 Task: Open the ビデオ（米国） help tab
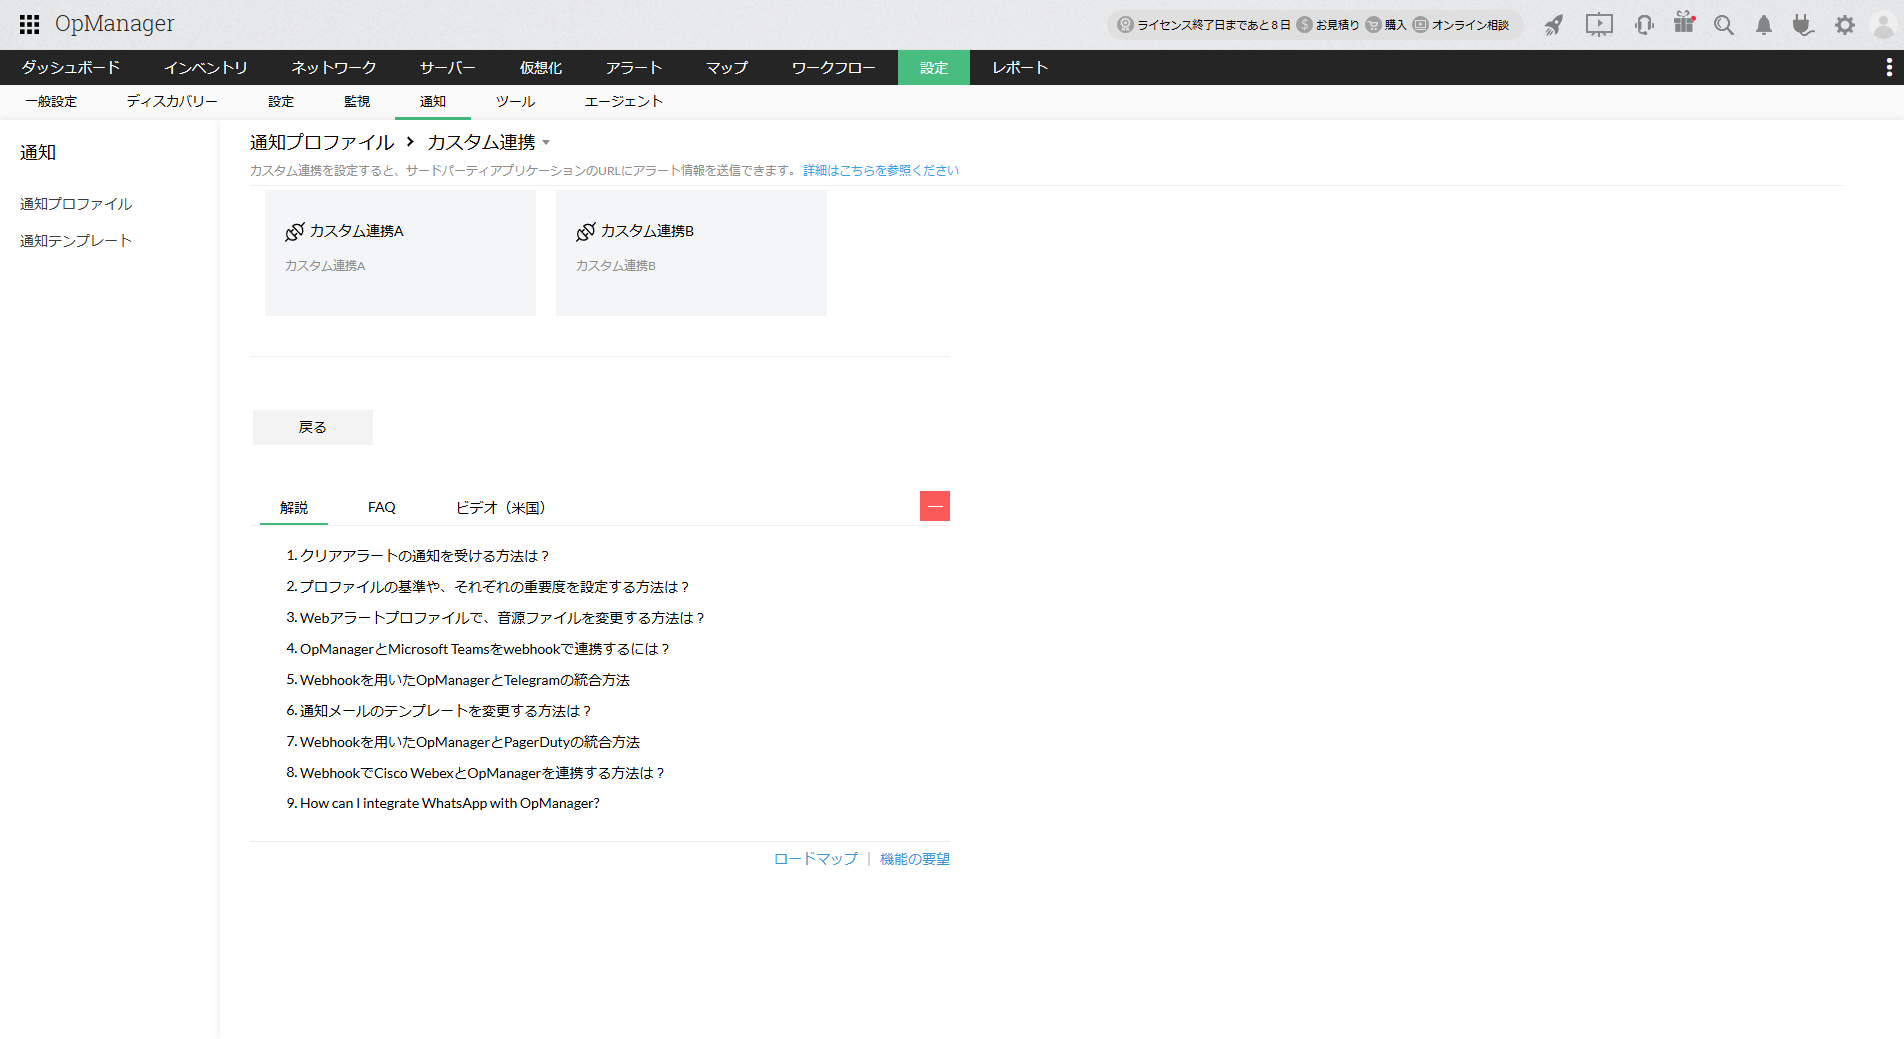click(500, 508)
